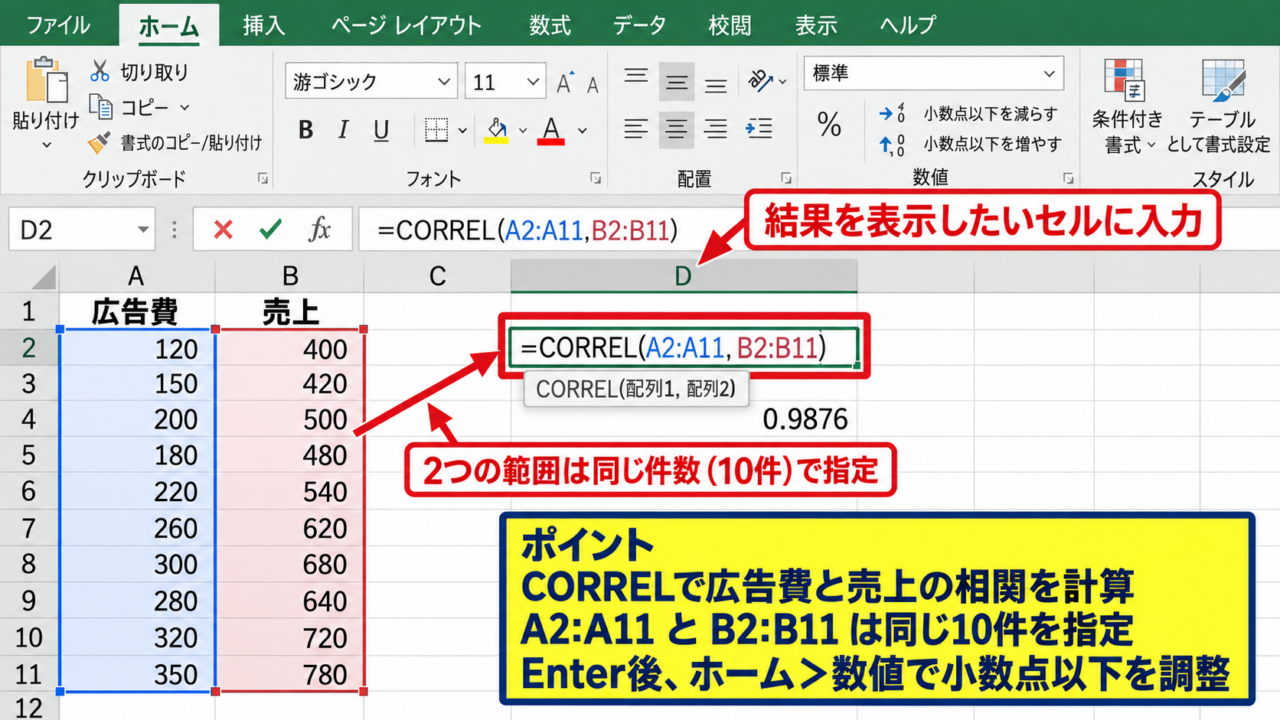Click the text orientation icon

[x=762, y=80]
